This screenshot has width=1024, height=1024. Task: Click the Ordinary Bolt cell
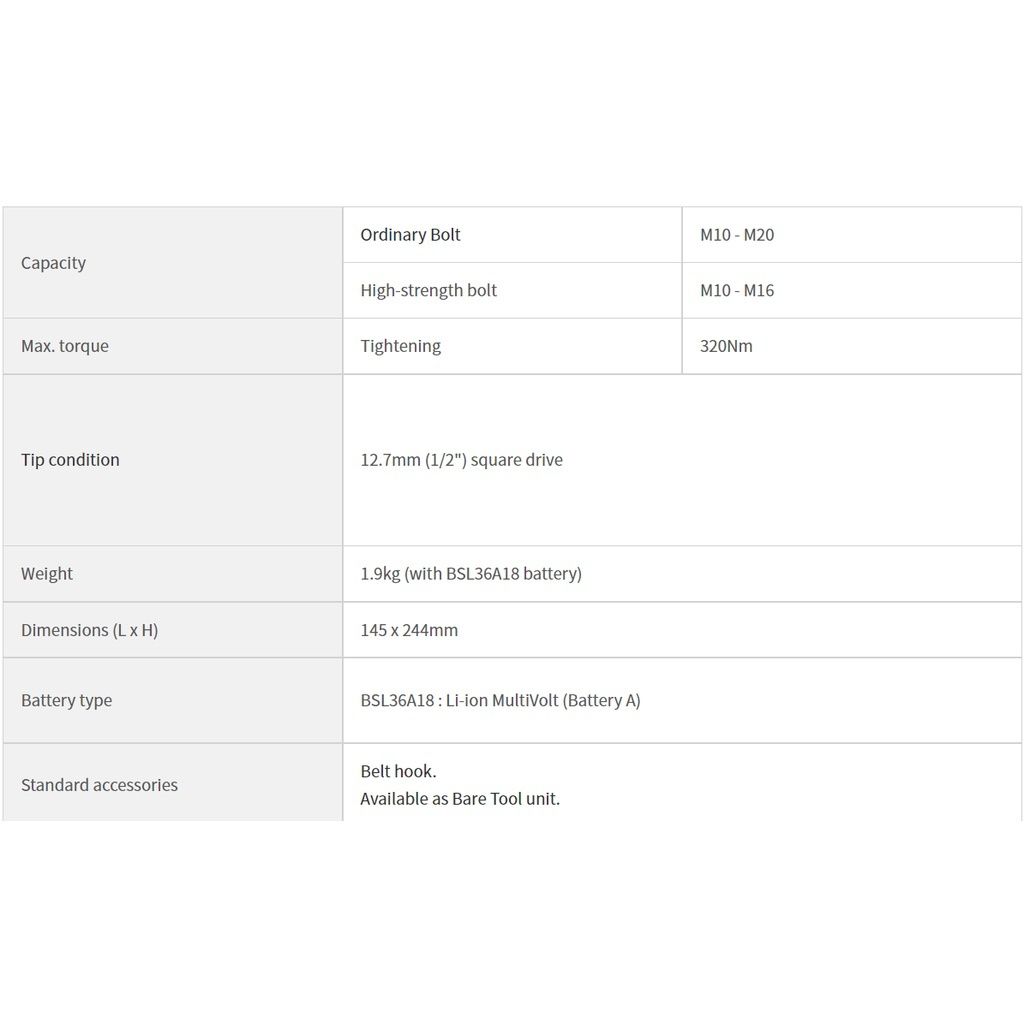tap(512, 235)
